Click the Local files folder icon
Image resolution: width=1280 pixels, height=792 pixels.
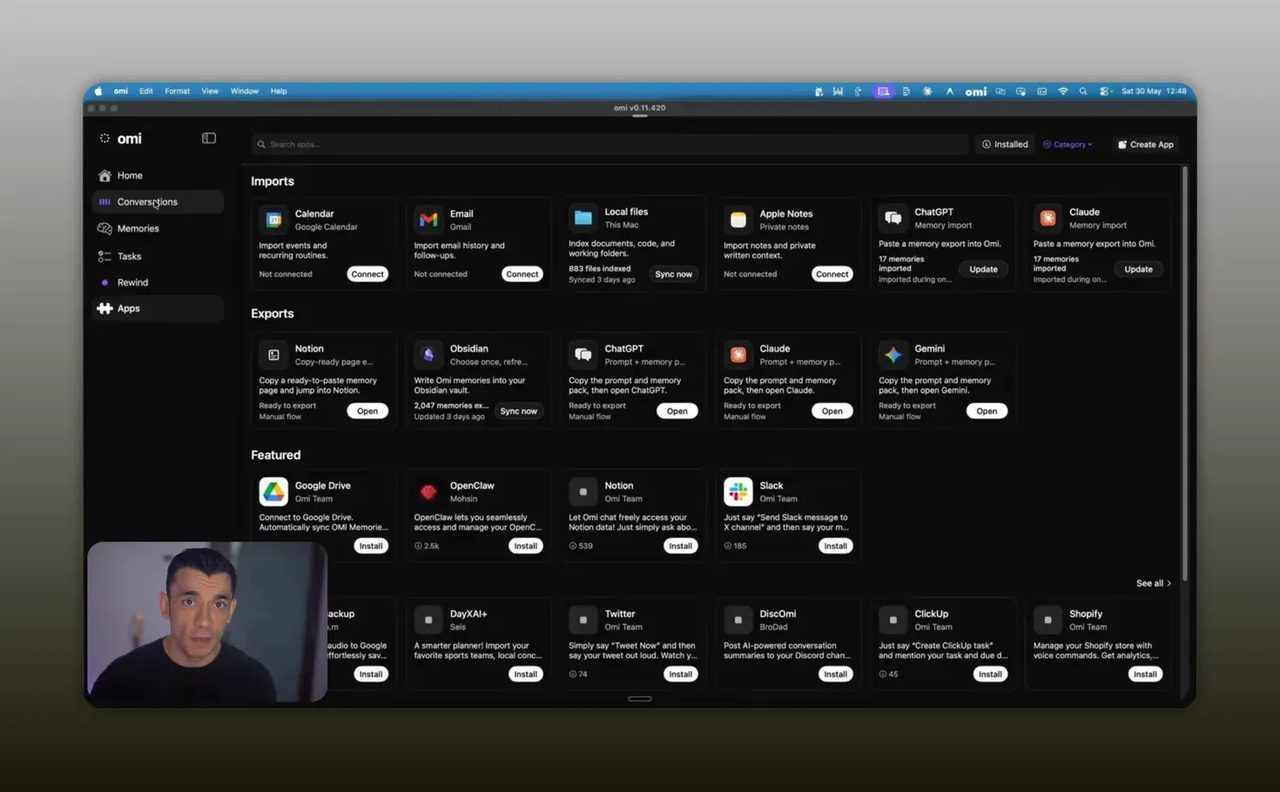[583, 218]
